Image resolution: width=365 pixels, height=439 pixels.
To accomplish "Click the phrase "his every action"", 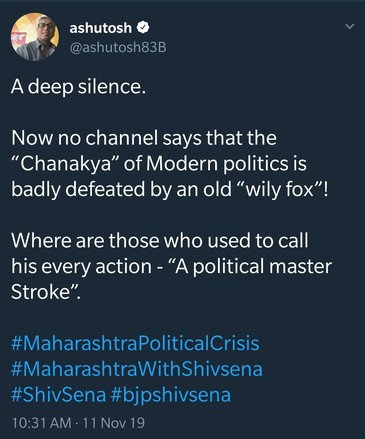I will pyautogui.click(x=81, y=267).
